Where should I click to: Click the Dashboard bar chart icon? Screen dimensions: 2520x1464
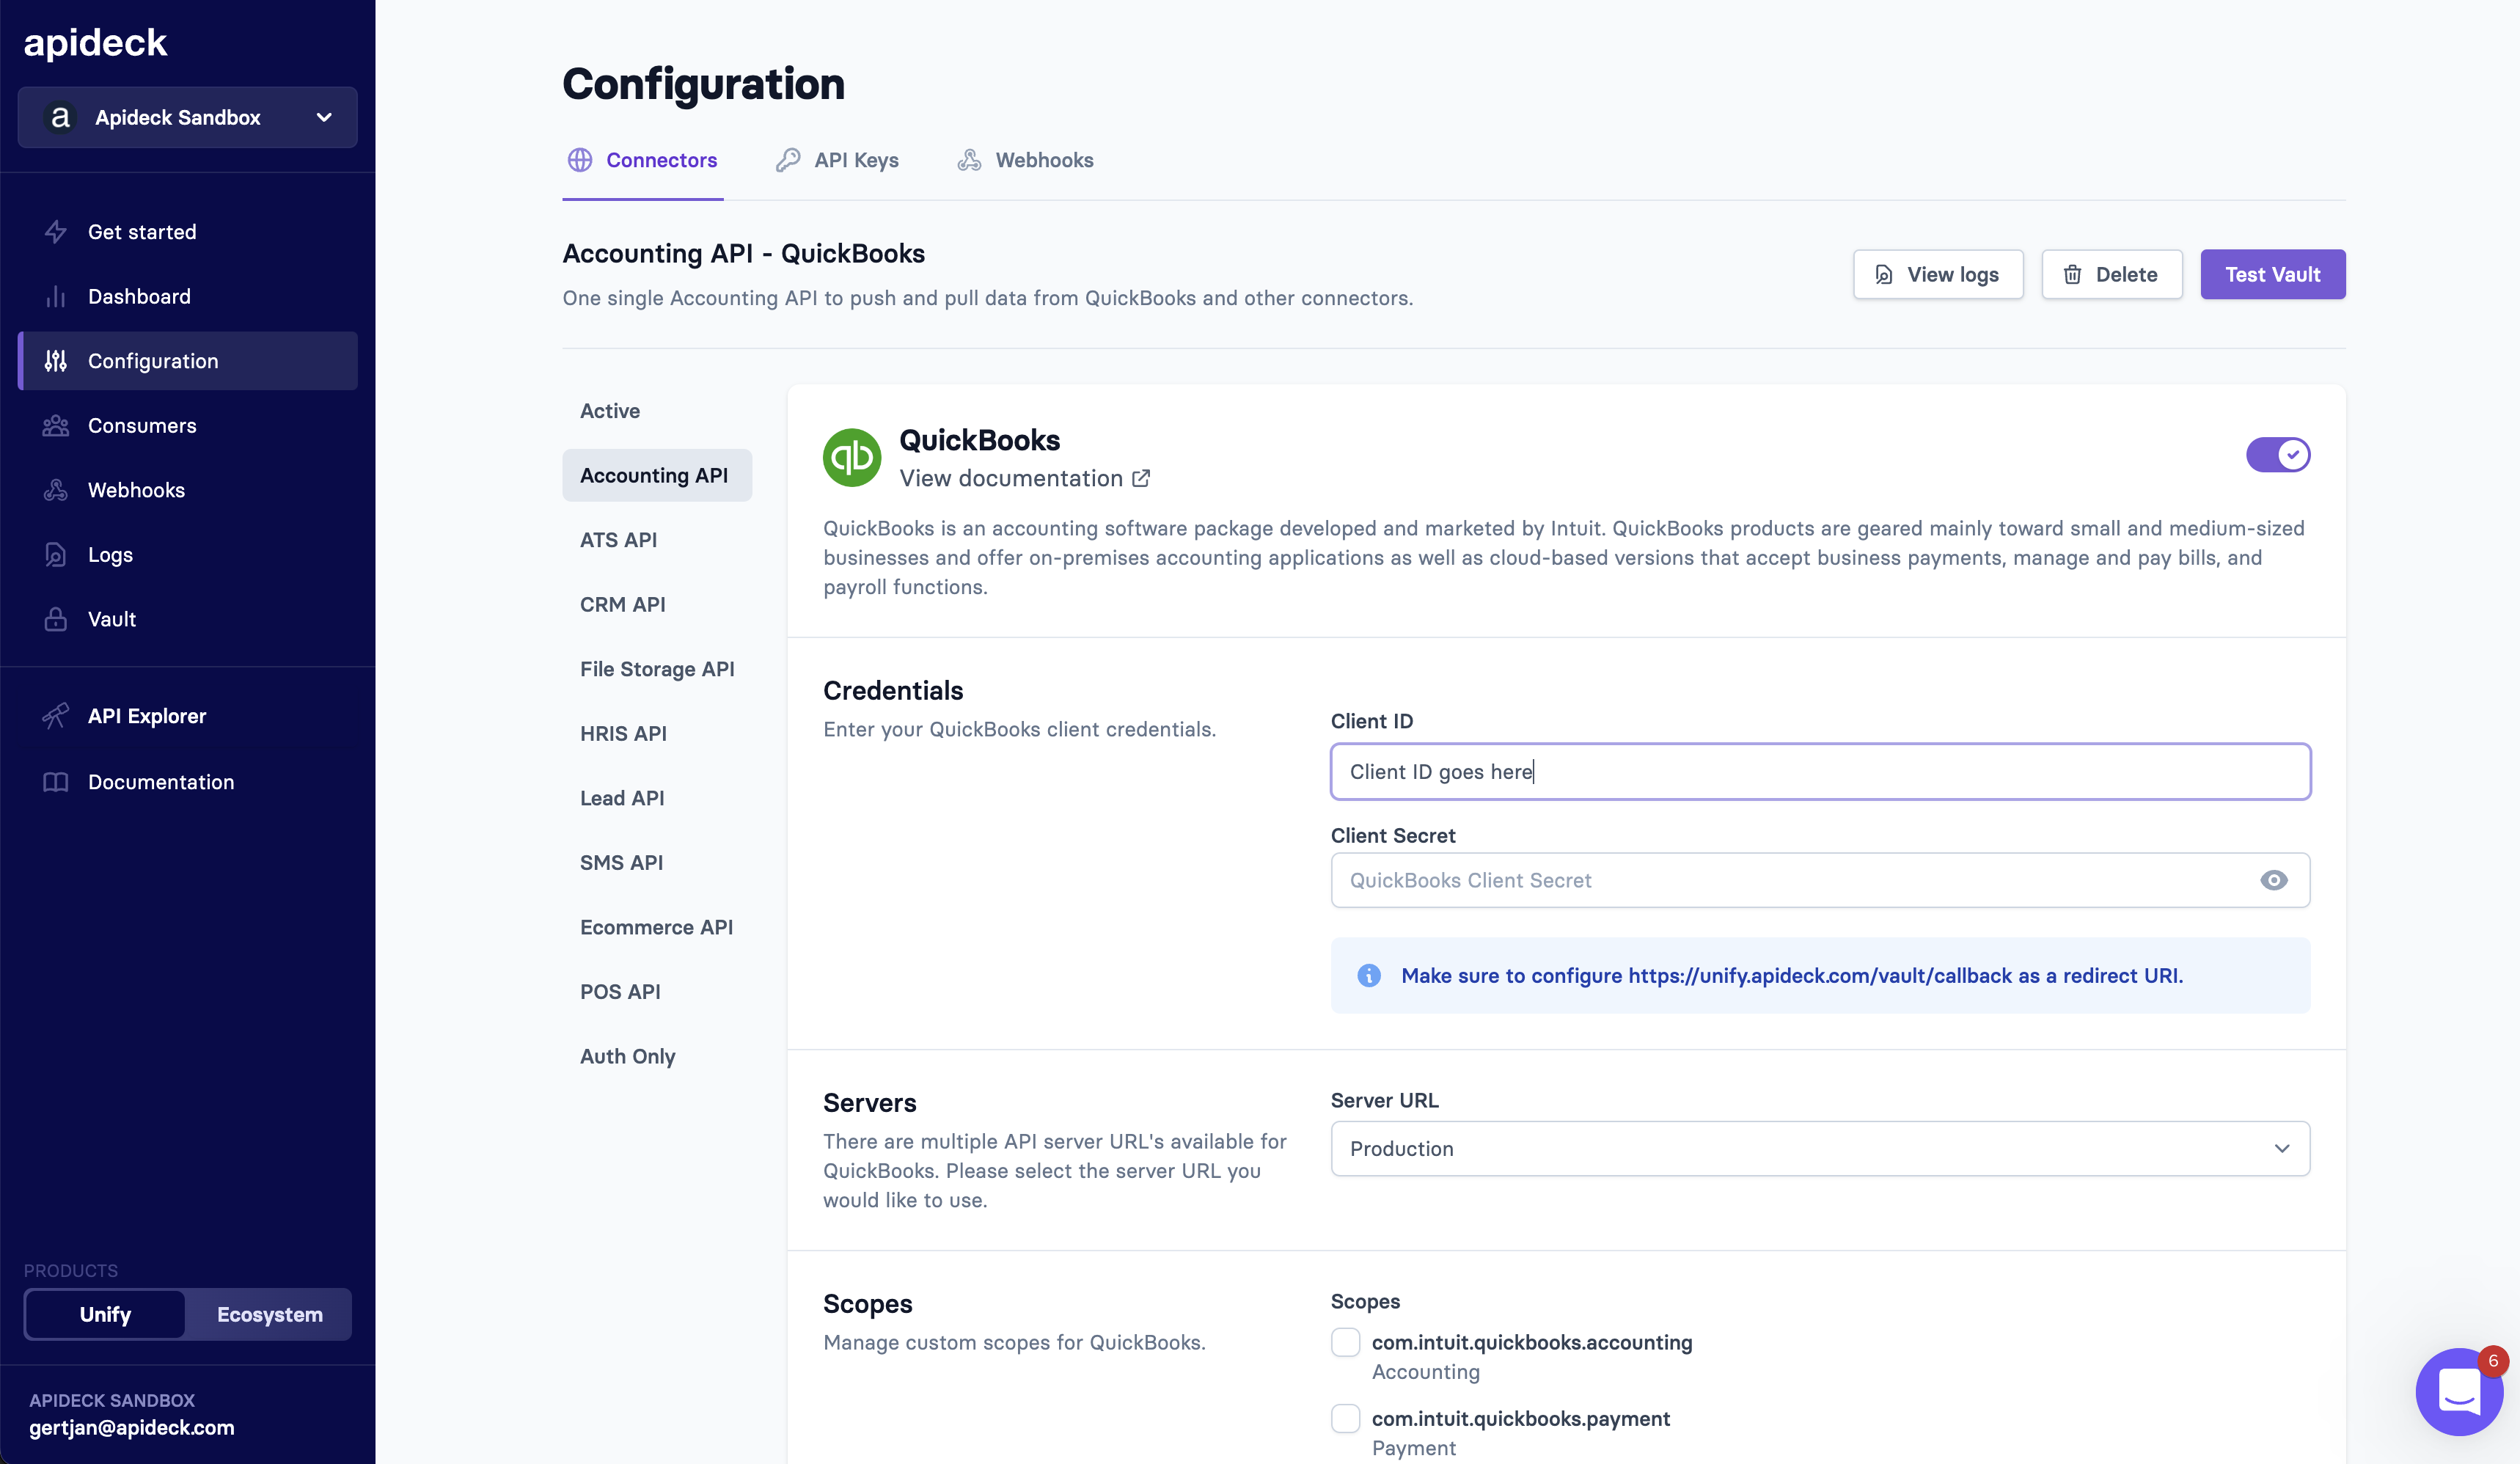56,297
